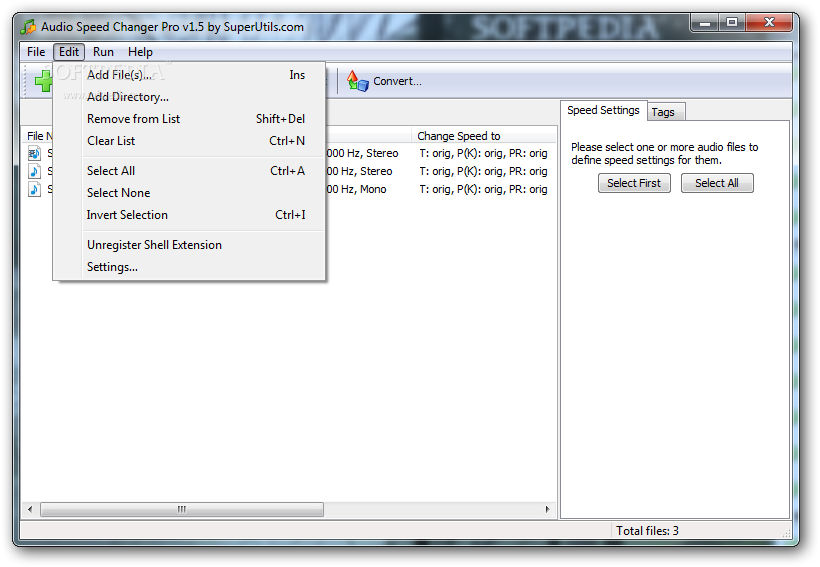Click the Convert toolbar icon
This screenshot has height=567, width=820.
click(x=358, y=81)
